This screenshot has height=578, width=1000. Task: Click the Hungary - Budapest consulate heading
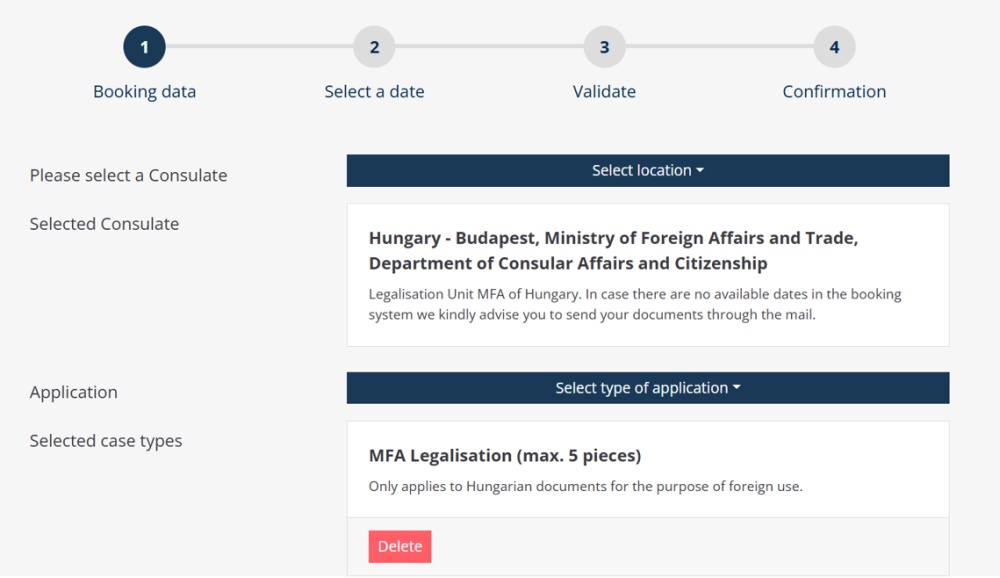614,251
